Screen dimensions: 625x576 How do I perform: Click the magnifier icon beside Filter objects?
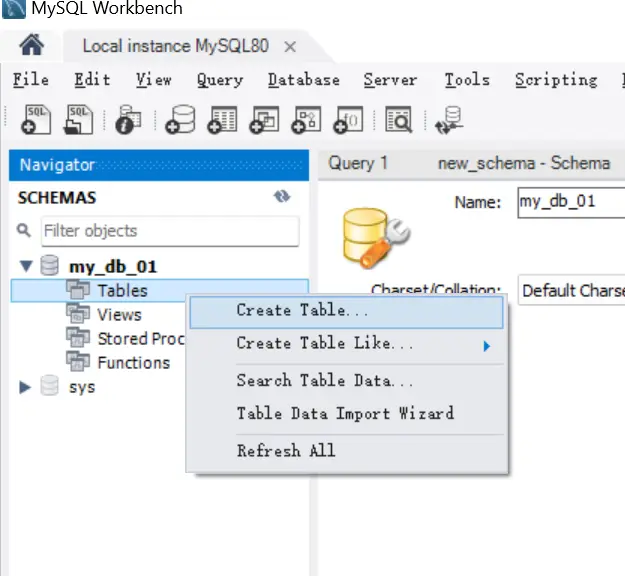tap(24, 230)
